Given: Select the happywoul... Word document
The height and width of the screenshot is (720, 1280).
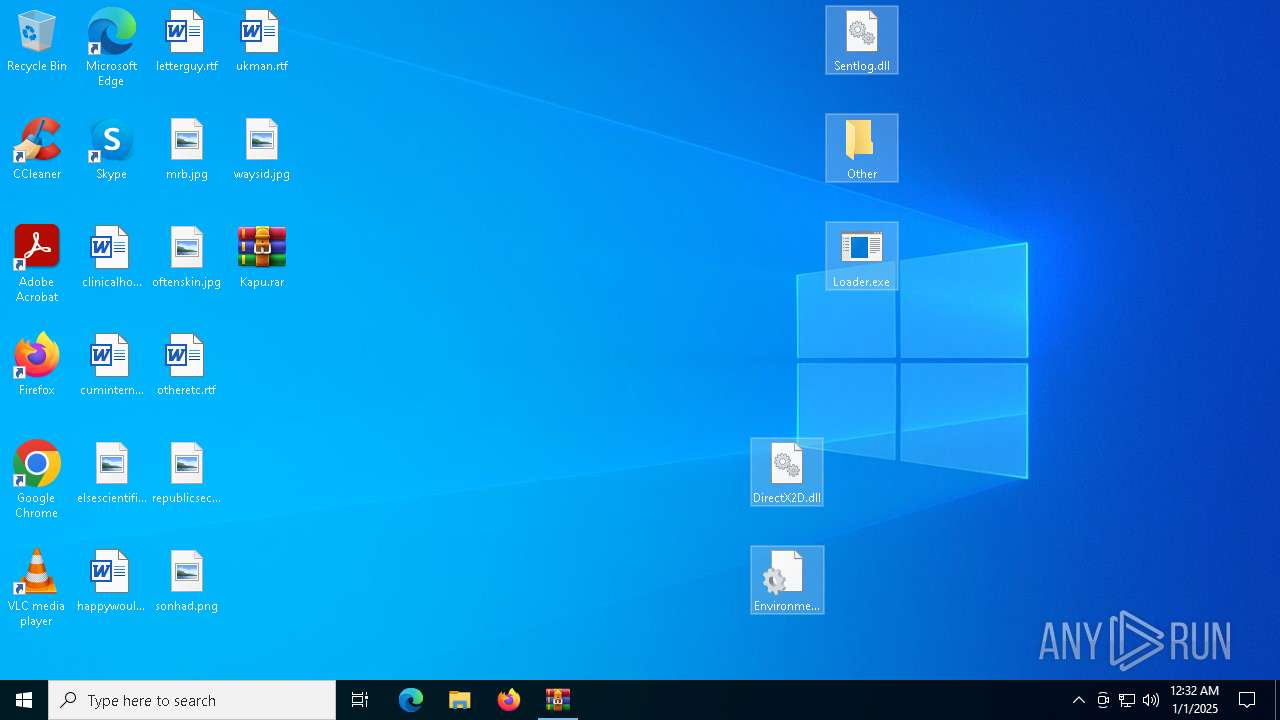Looking at the screenshot, I should (x=111, y=581).
